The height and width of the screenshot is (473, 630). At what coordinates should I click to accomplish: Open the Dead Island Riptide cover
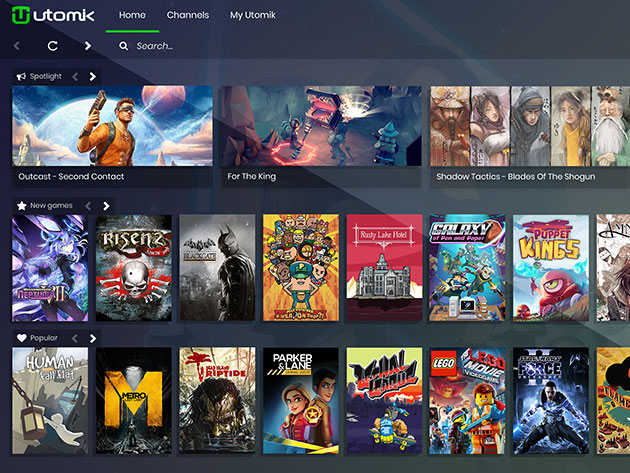(217, 401)
